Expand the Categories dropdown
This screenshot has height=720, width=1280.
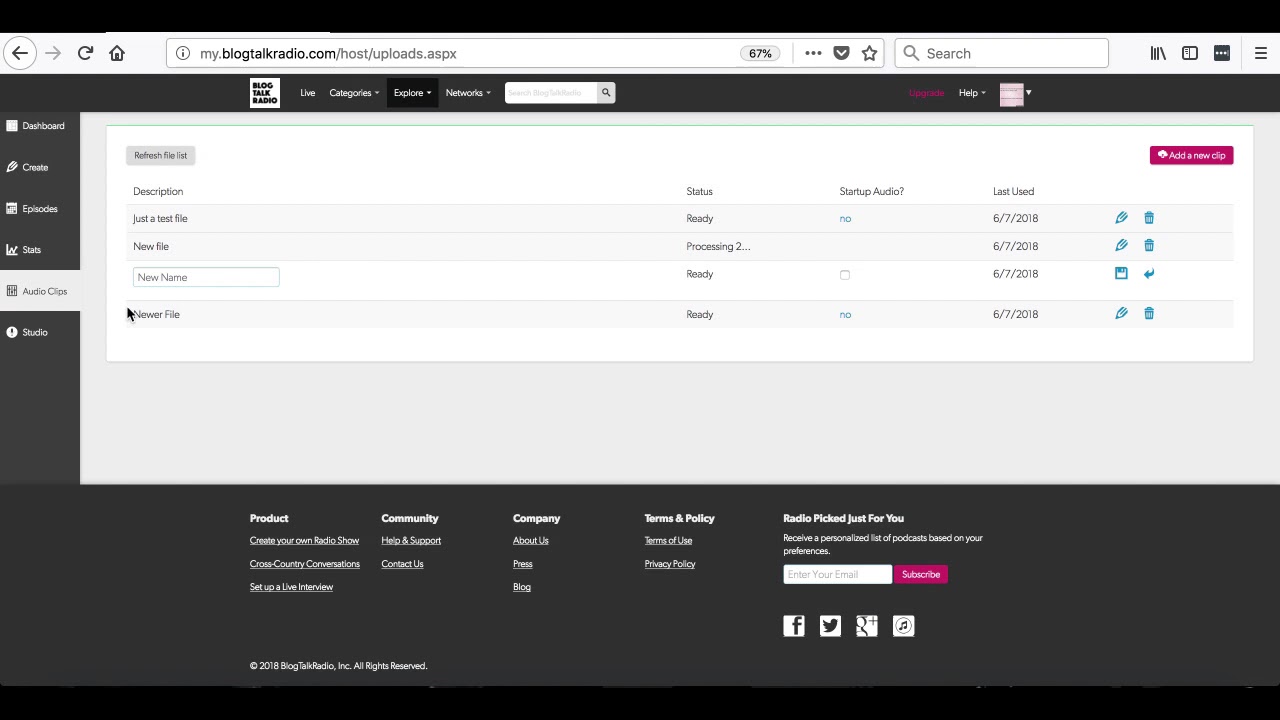coord(354,93)
